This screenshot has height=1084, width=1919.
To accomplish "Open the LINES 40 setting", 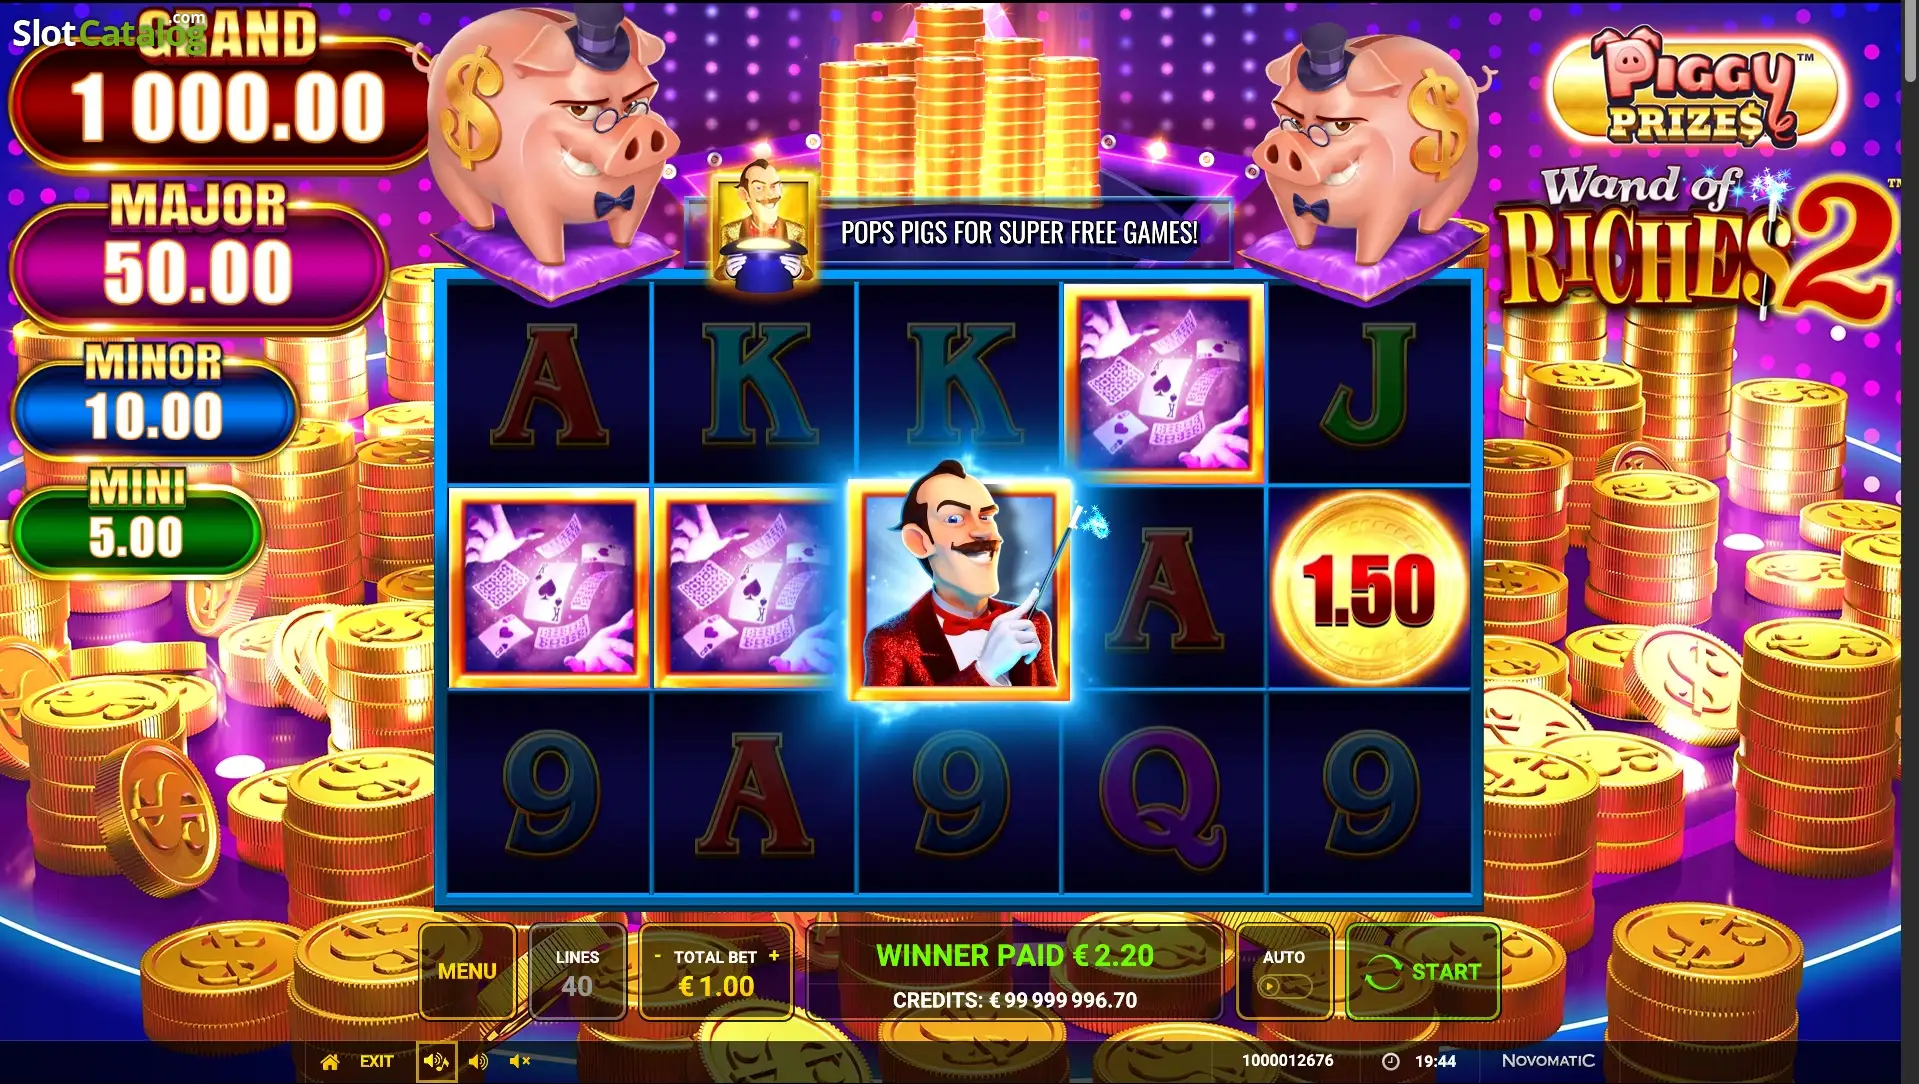I will (577, 971).
